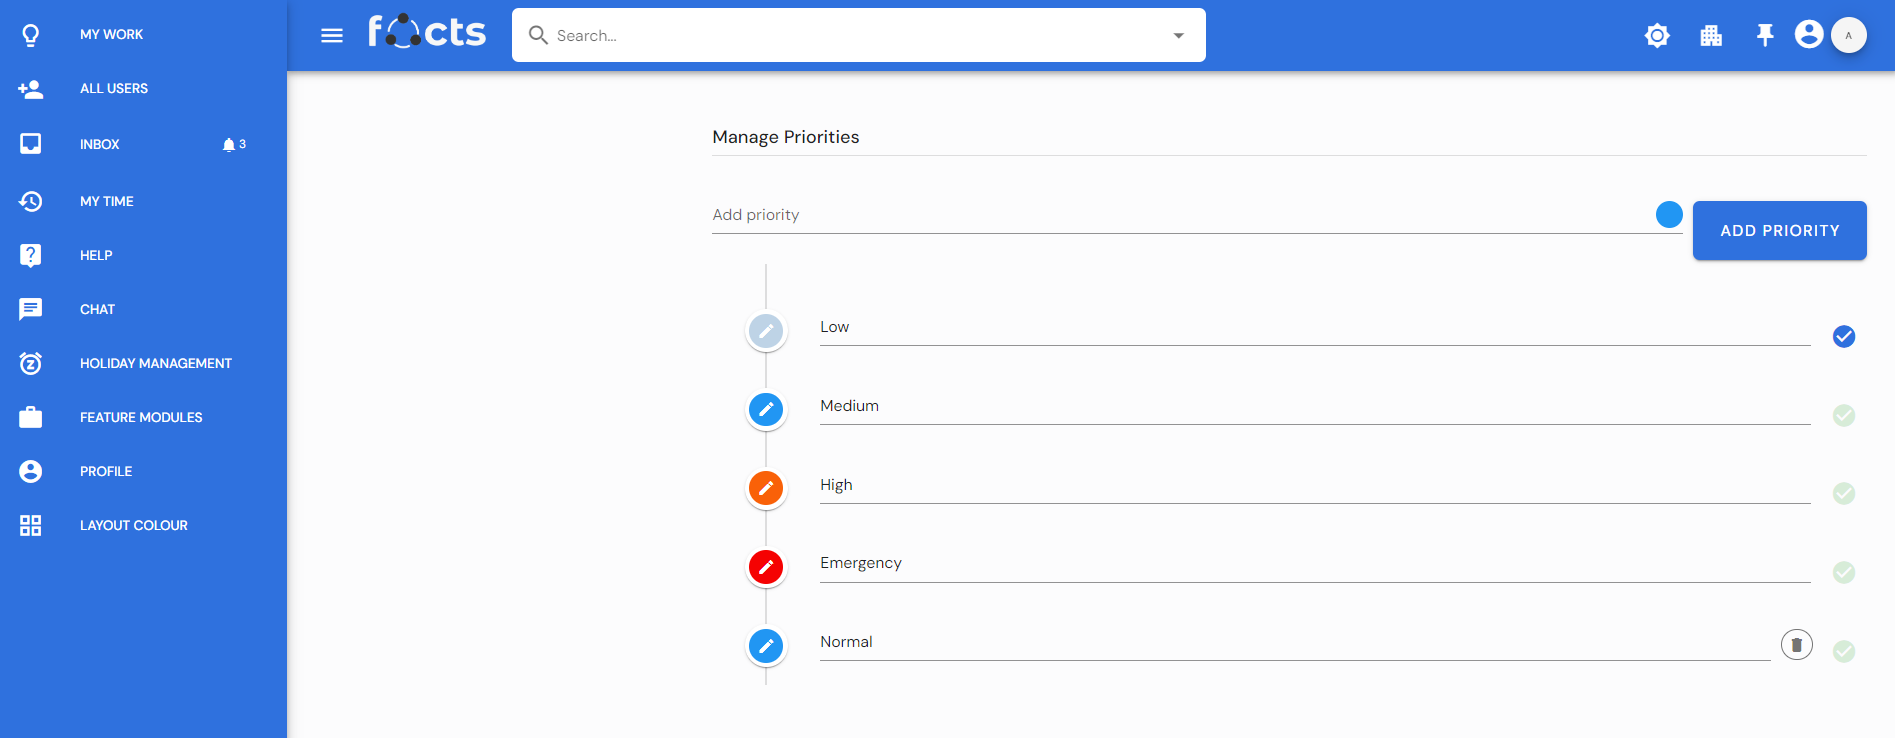
Task: Open the theme brightness settings icon
Action: [1657, 36]
